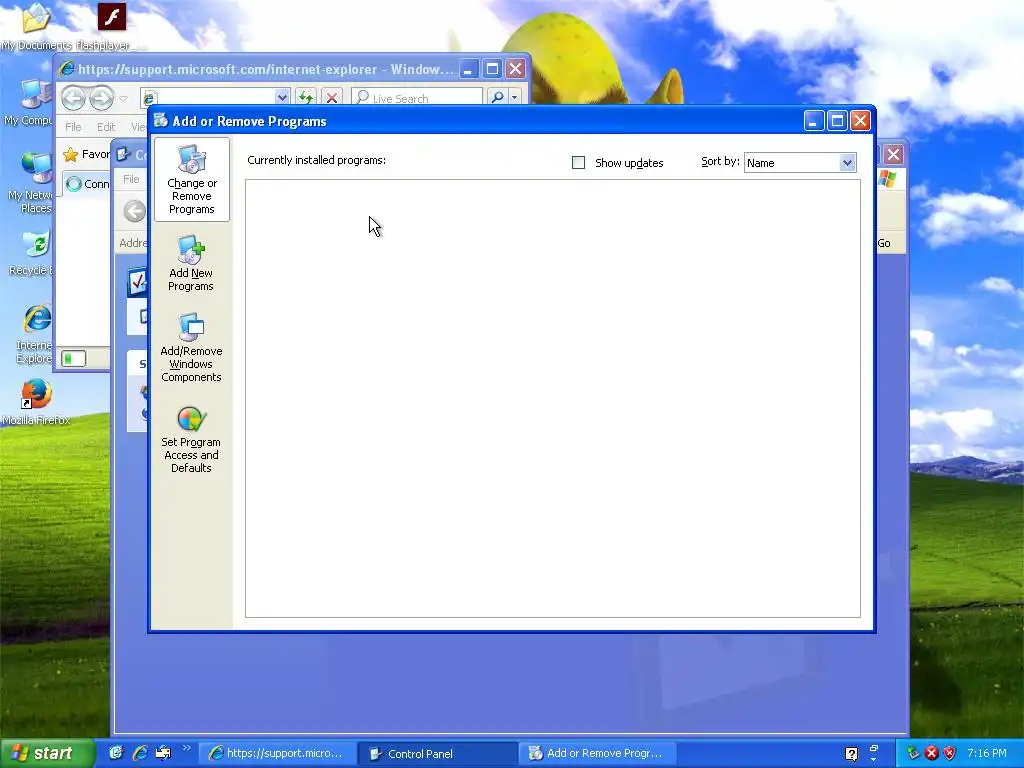Viewport: 1024px width, 768px height.
Task: Click Control Panel title bar icon
Action: (123, 155)
